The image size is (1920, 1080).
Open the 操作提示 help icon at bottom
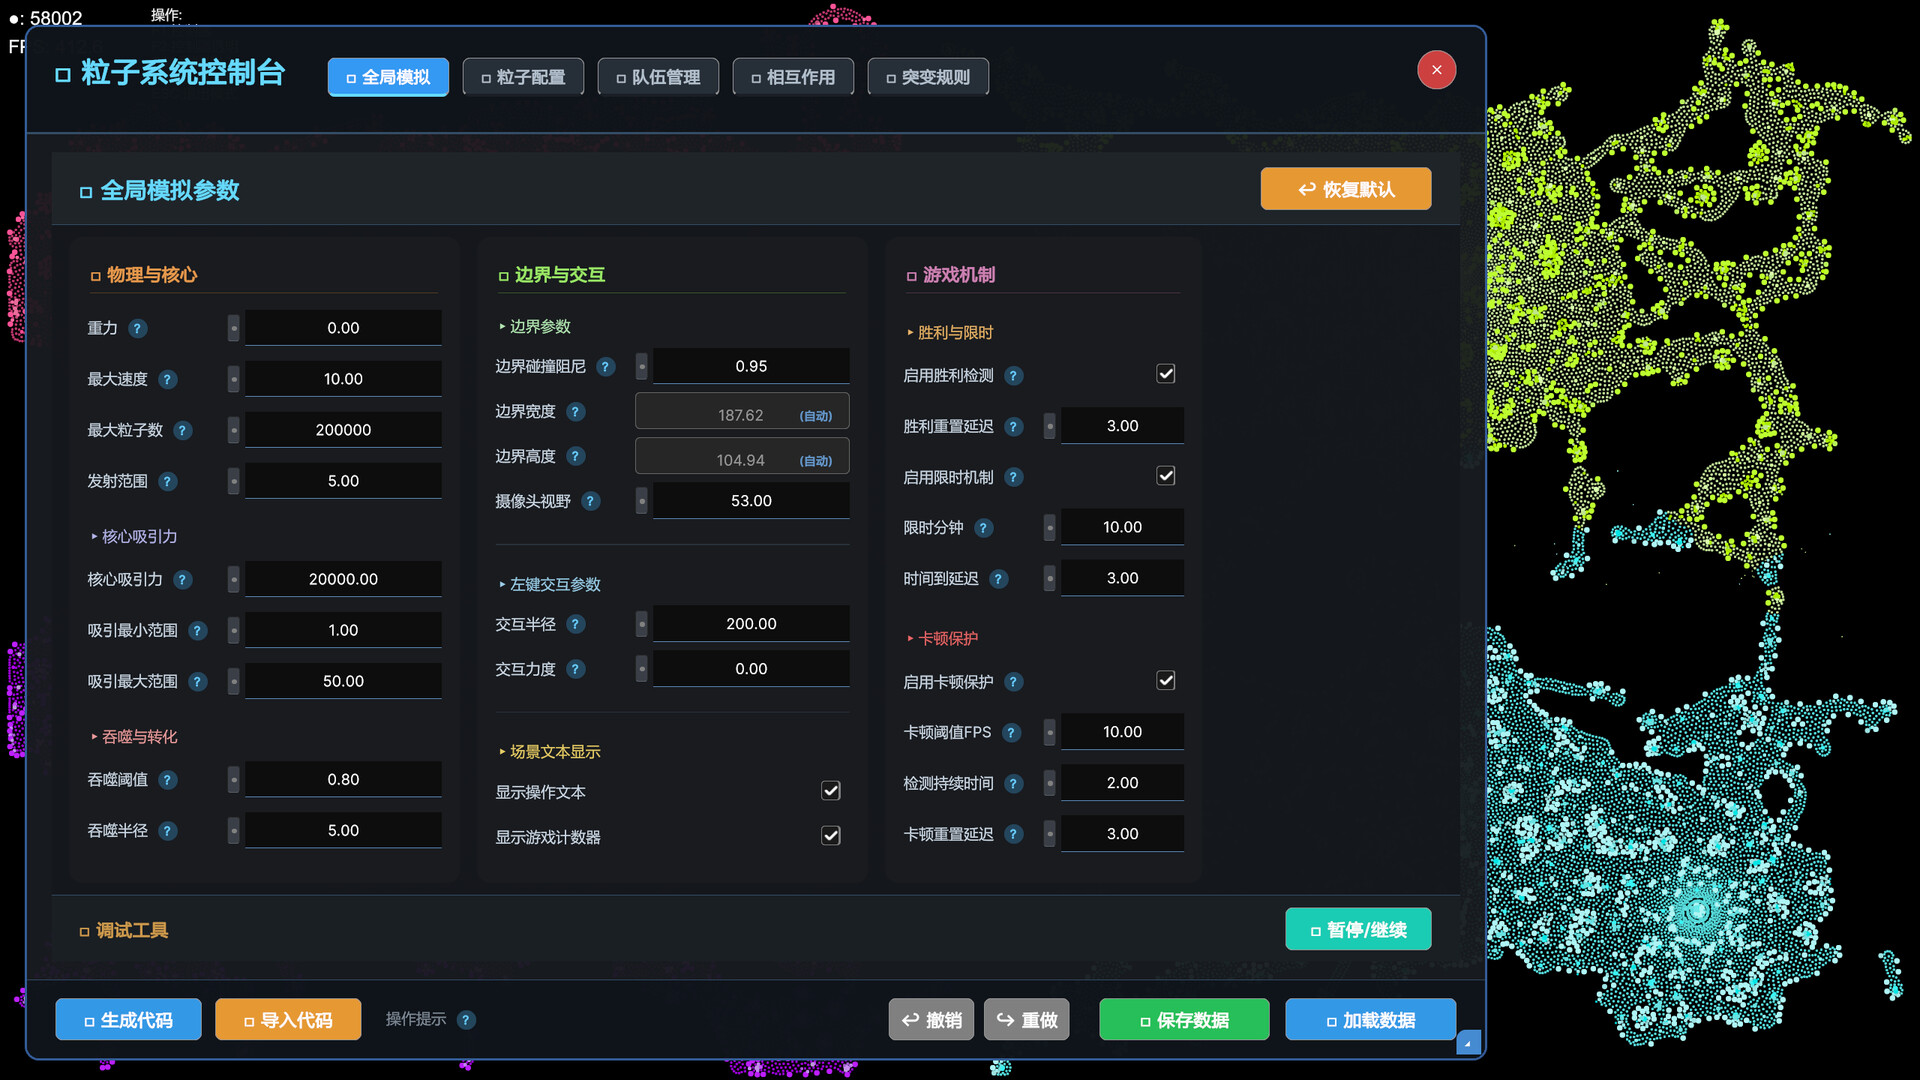tap(466, 1020)
